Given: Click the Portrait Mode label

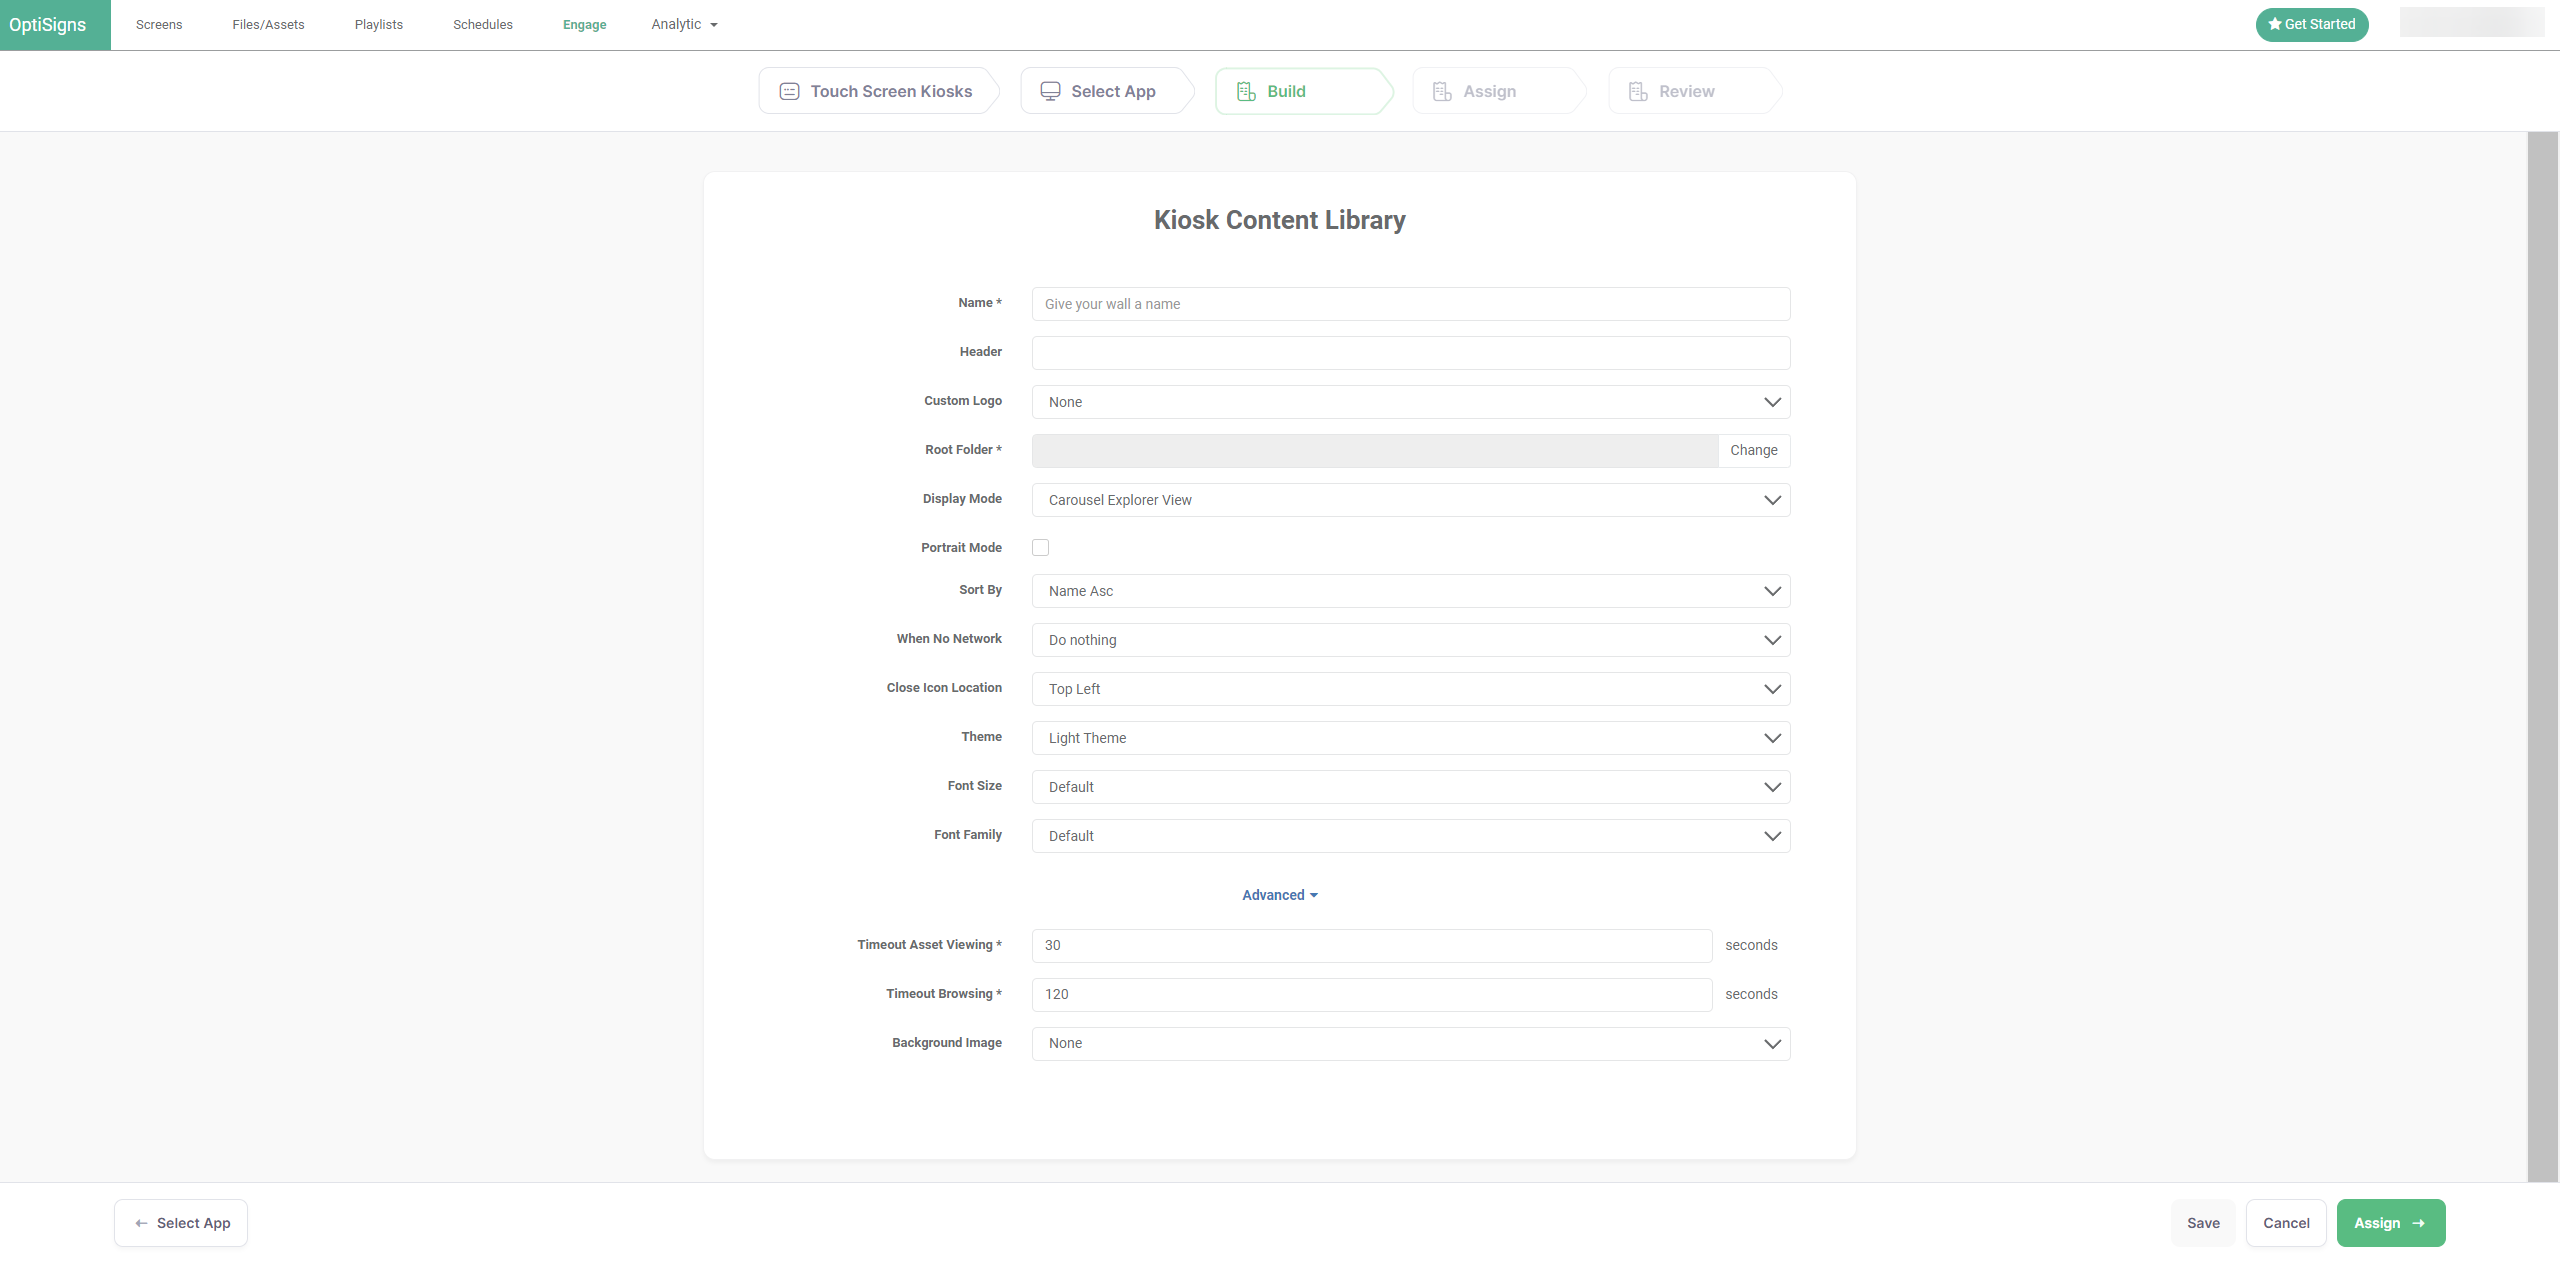Looking at the screenshot, I should click(961, 548).
